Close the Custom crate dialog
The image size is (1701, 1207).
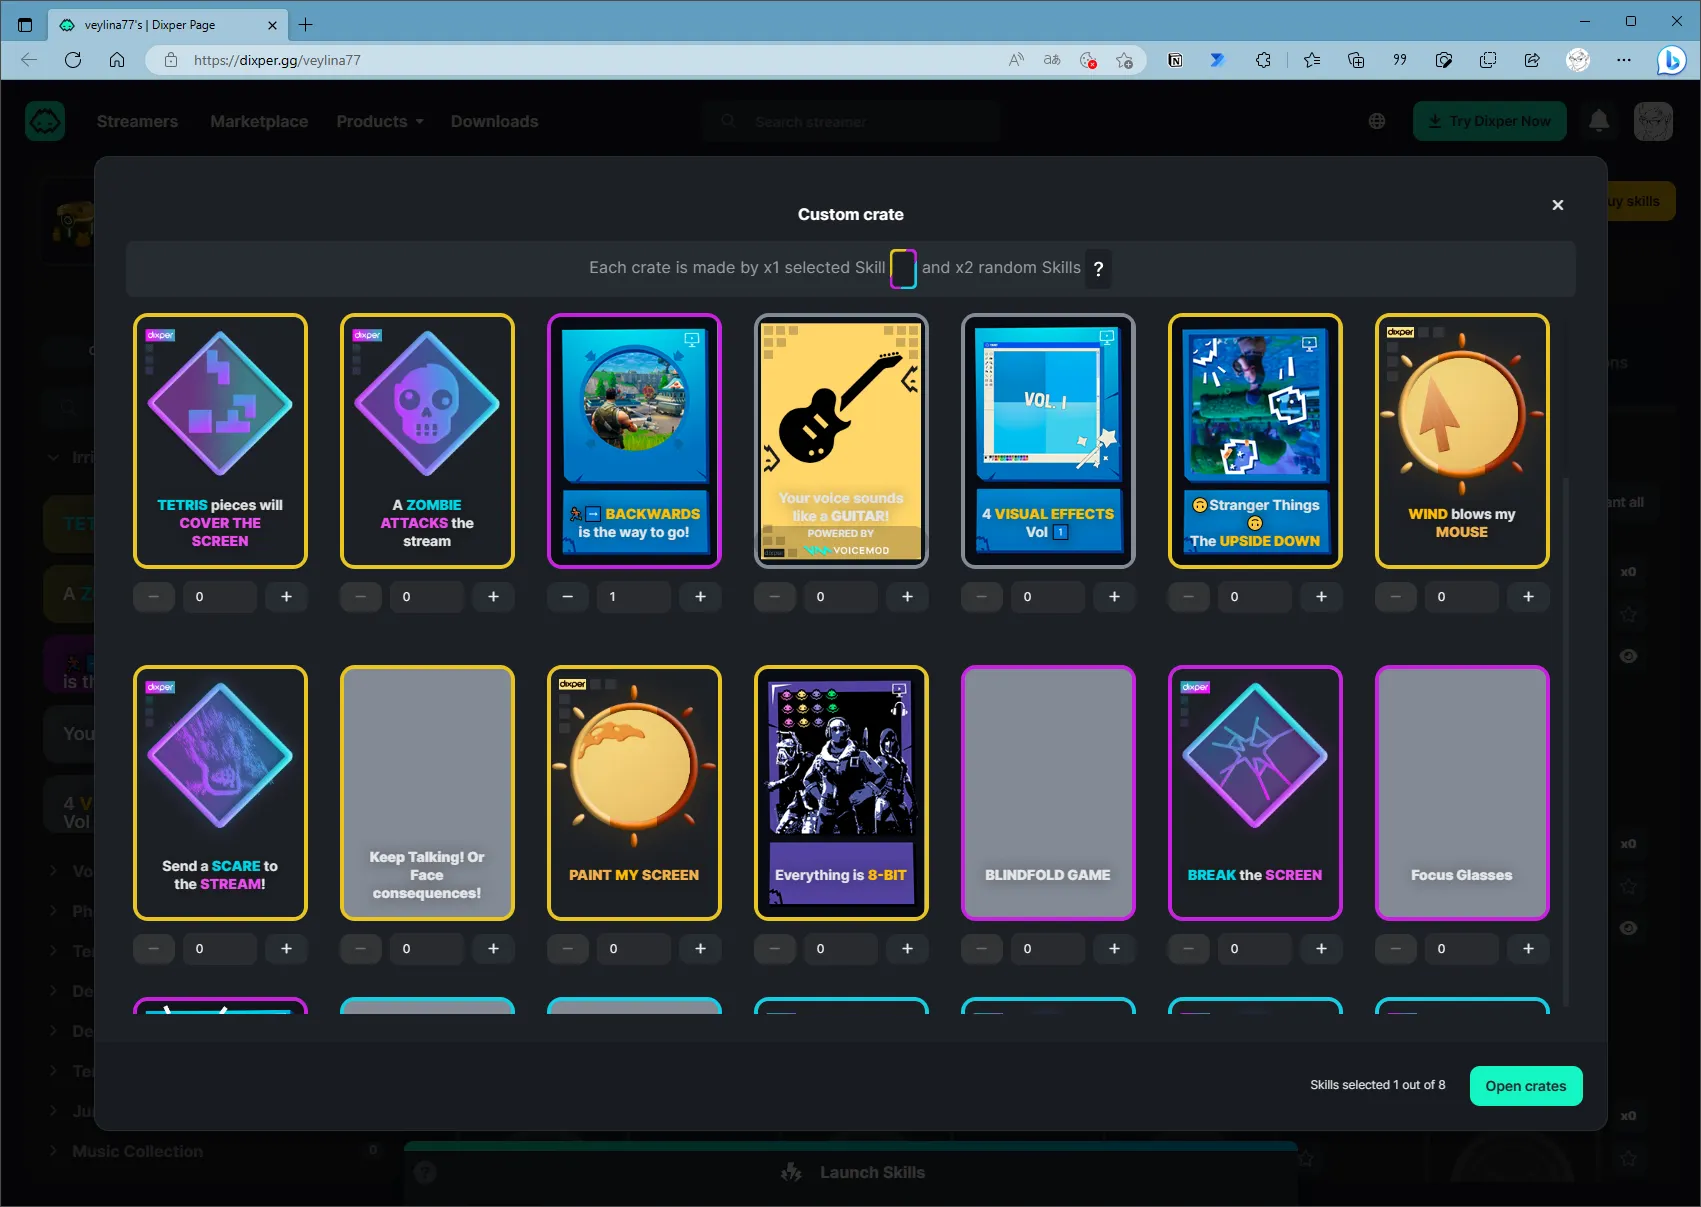[x=1557, y=205]
